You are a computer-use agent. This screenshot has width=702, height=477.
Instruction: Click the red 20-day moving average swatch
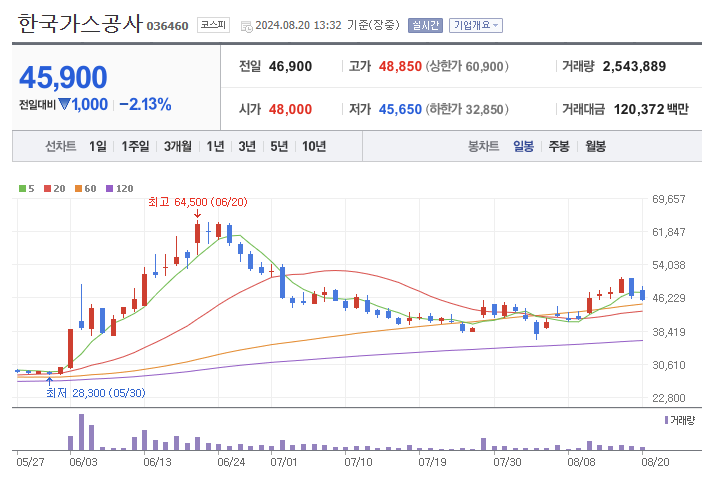[x=47, y=189]
